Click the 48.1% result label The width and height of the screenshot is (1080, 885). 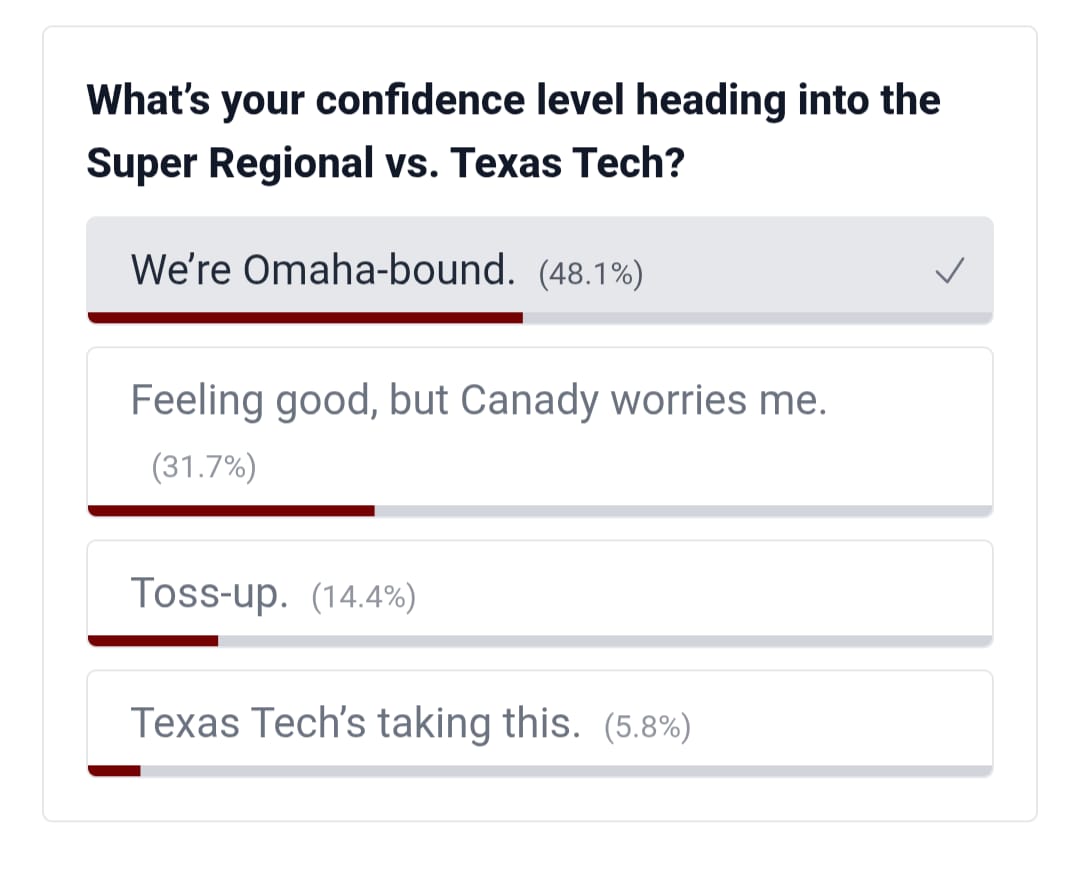(x=590, y=274)
